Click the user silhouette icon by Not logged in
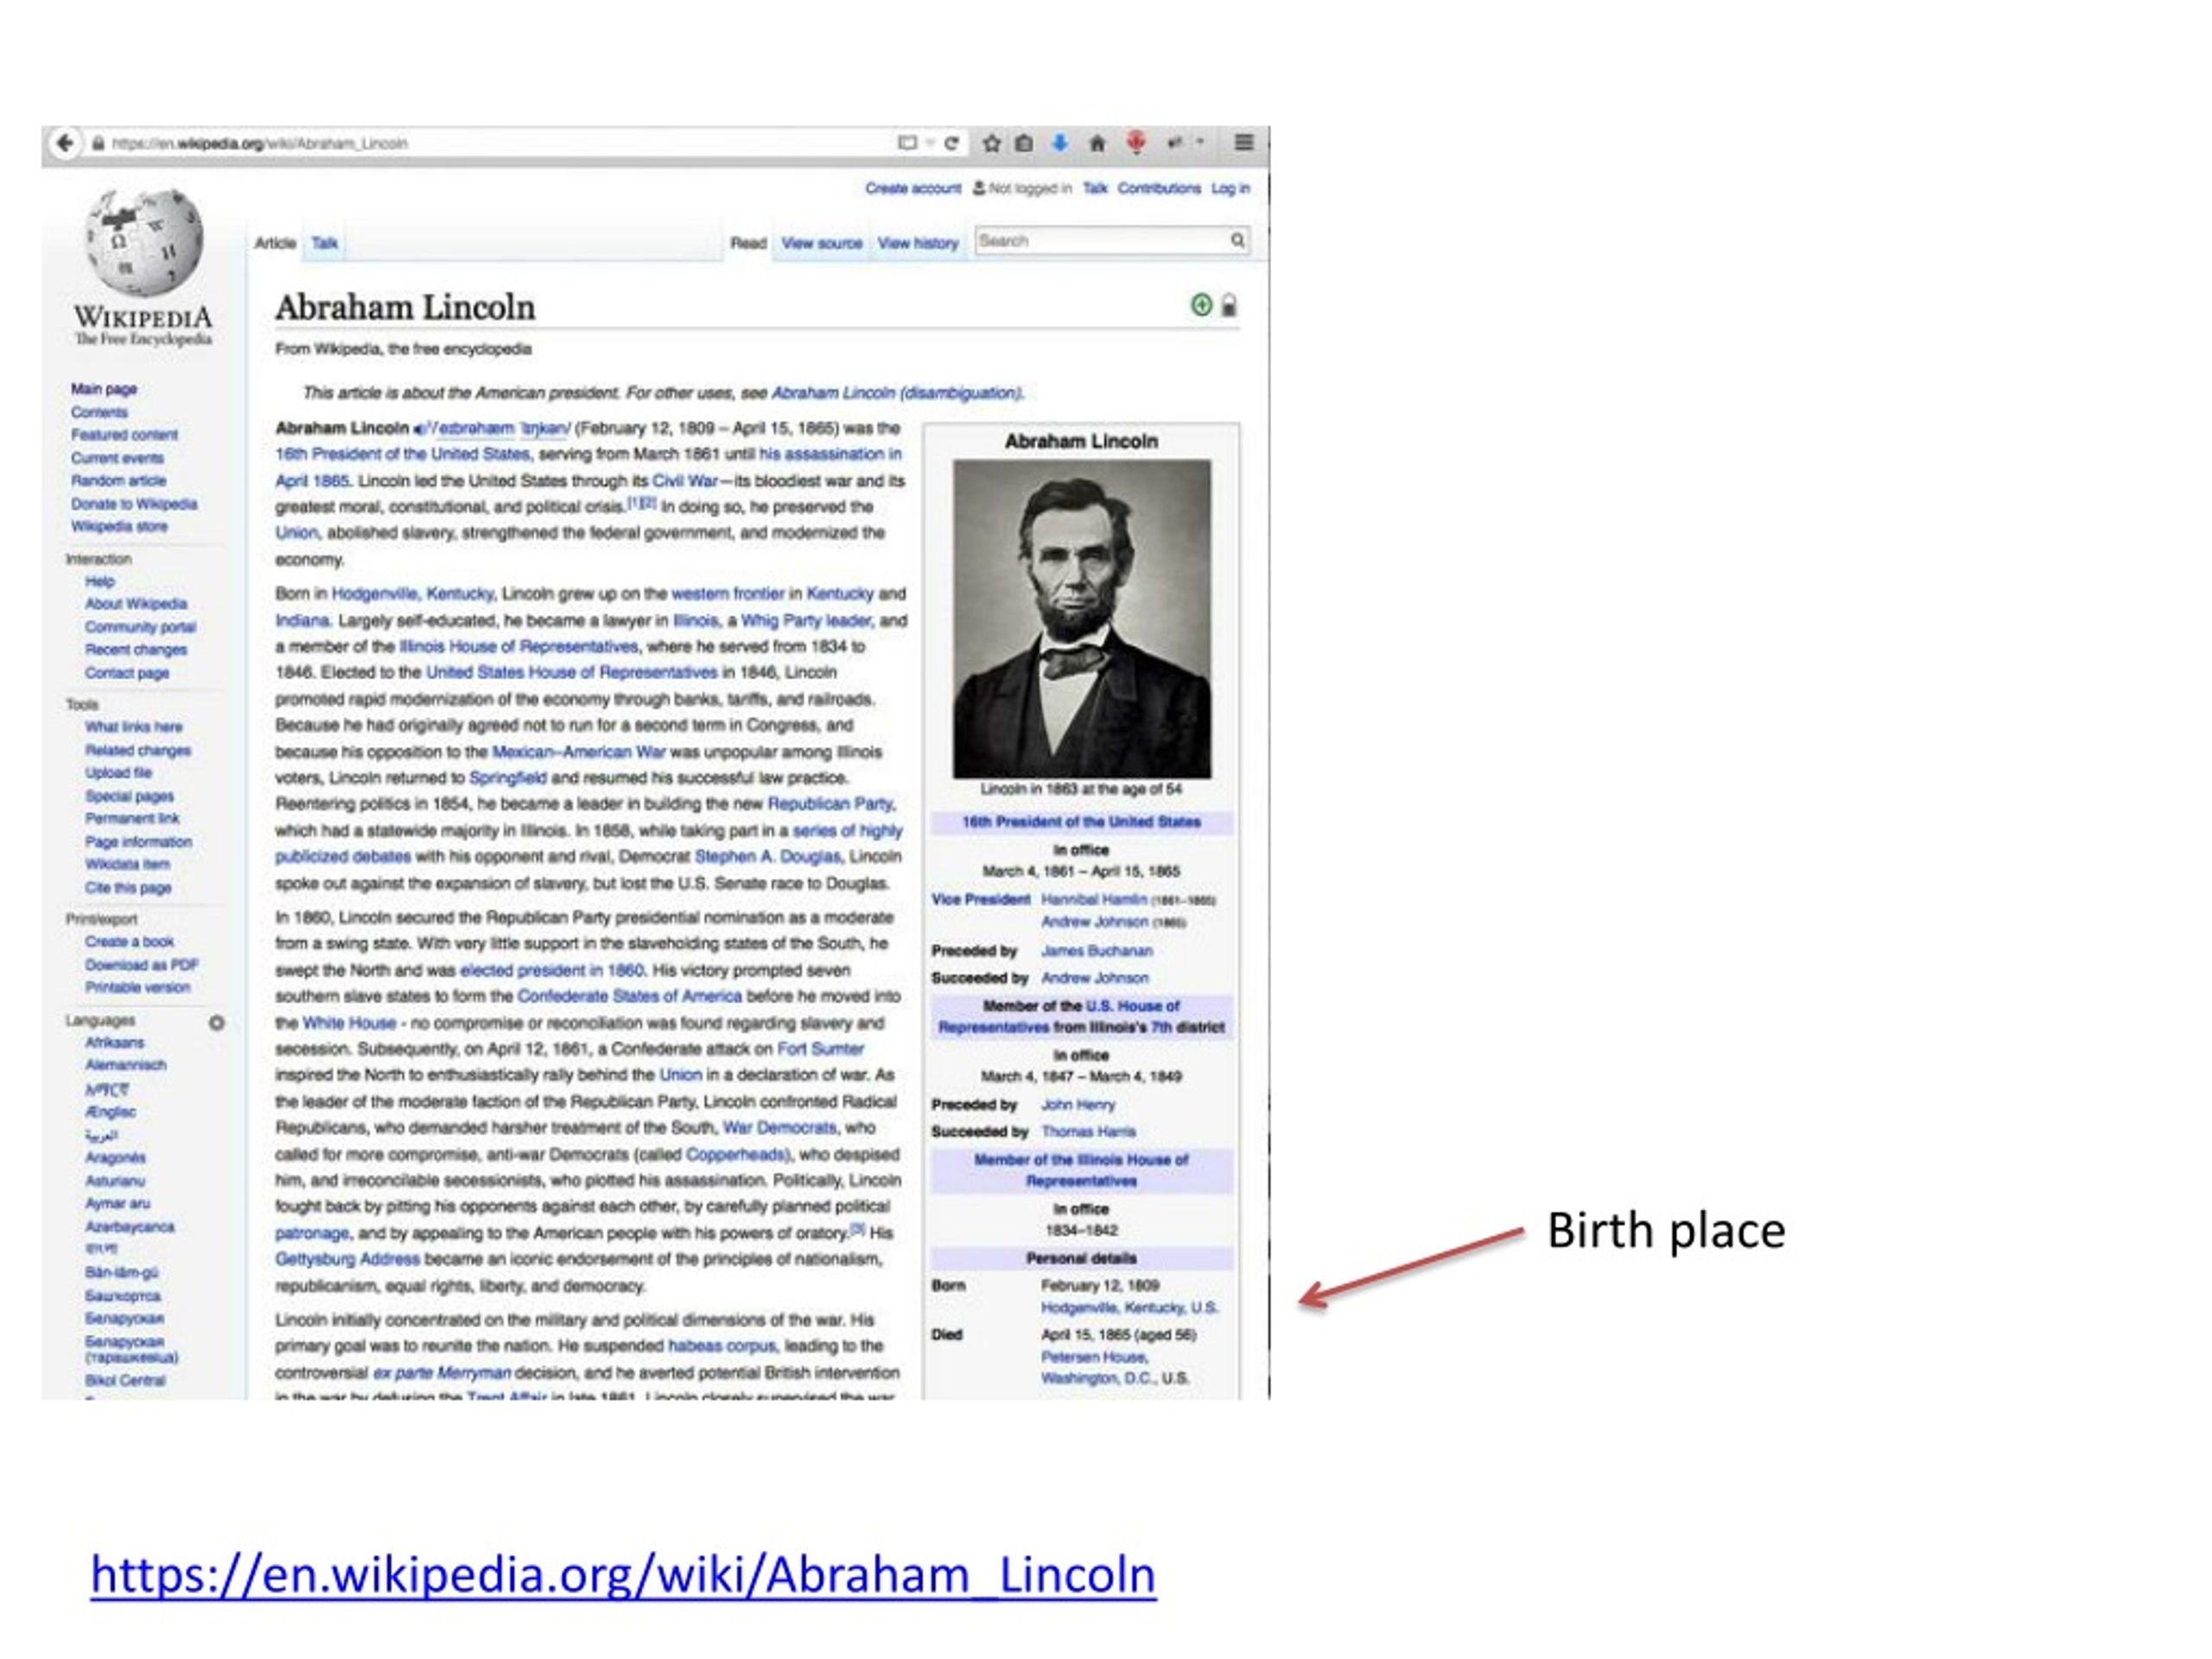 (979, 188)
